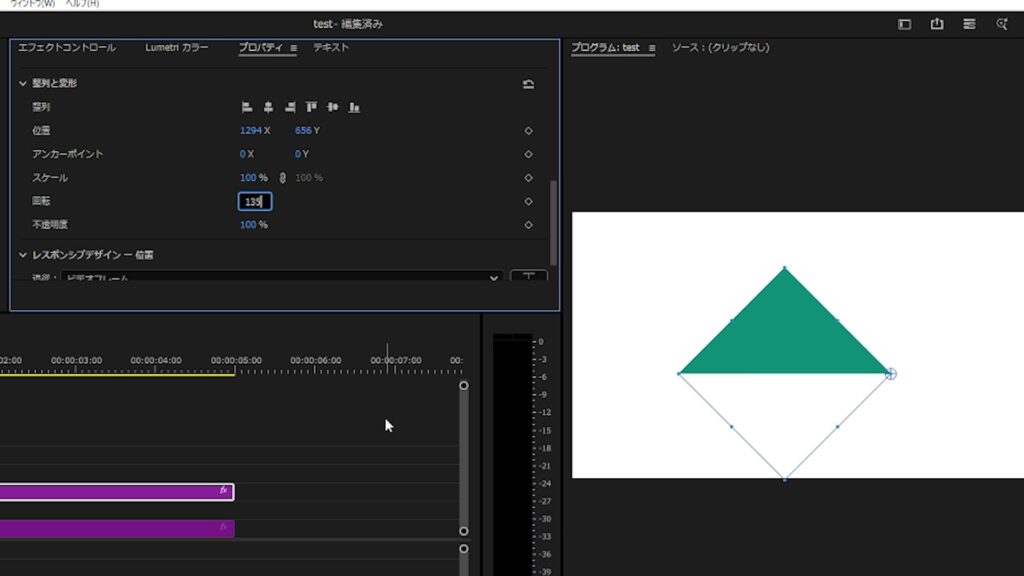This screenshot has width=1024, height=576.
Task: Click the test - 編集済み project title
Action: 347,24
